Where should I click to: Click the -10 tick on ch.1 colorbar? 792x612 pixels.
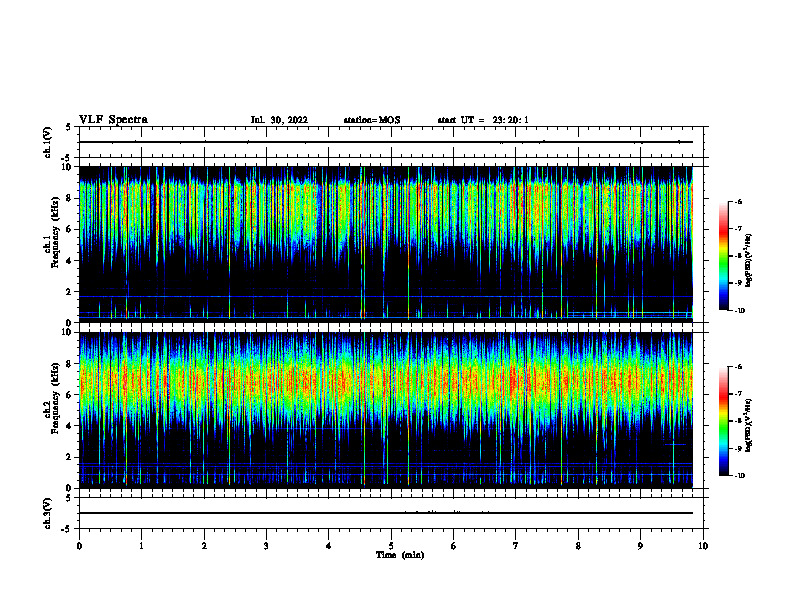(739, 311)
